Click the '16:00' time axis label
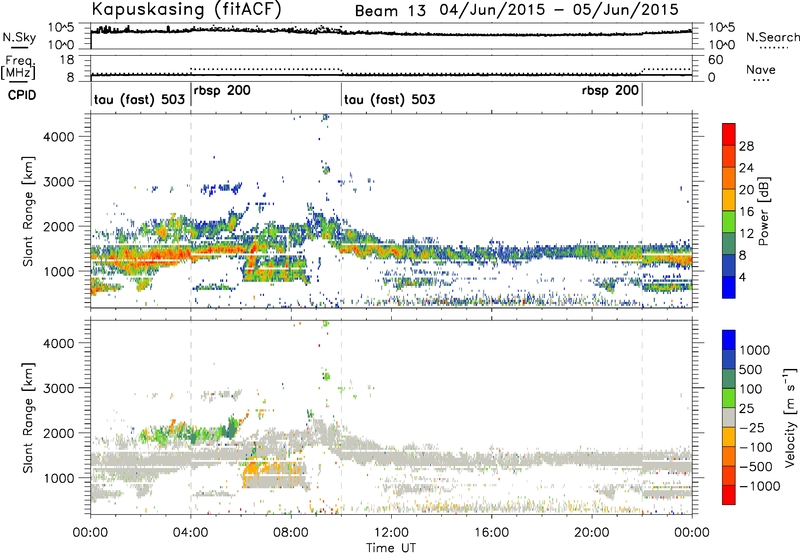The image size is (800, 554). (x=491, y=533)
